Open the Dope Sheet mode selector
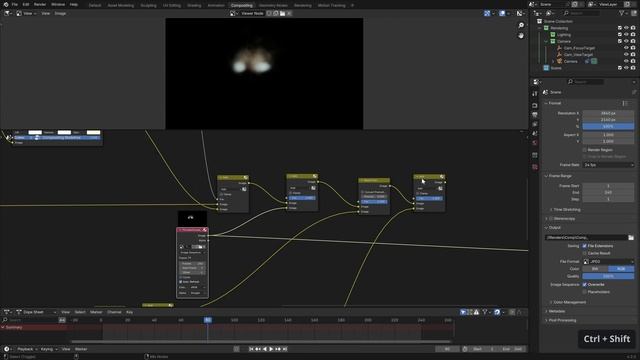The image size is (640, 360). tap(37, 312)
